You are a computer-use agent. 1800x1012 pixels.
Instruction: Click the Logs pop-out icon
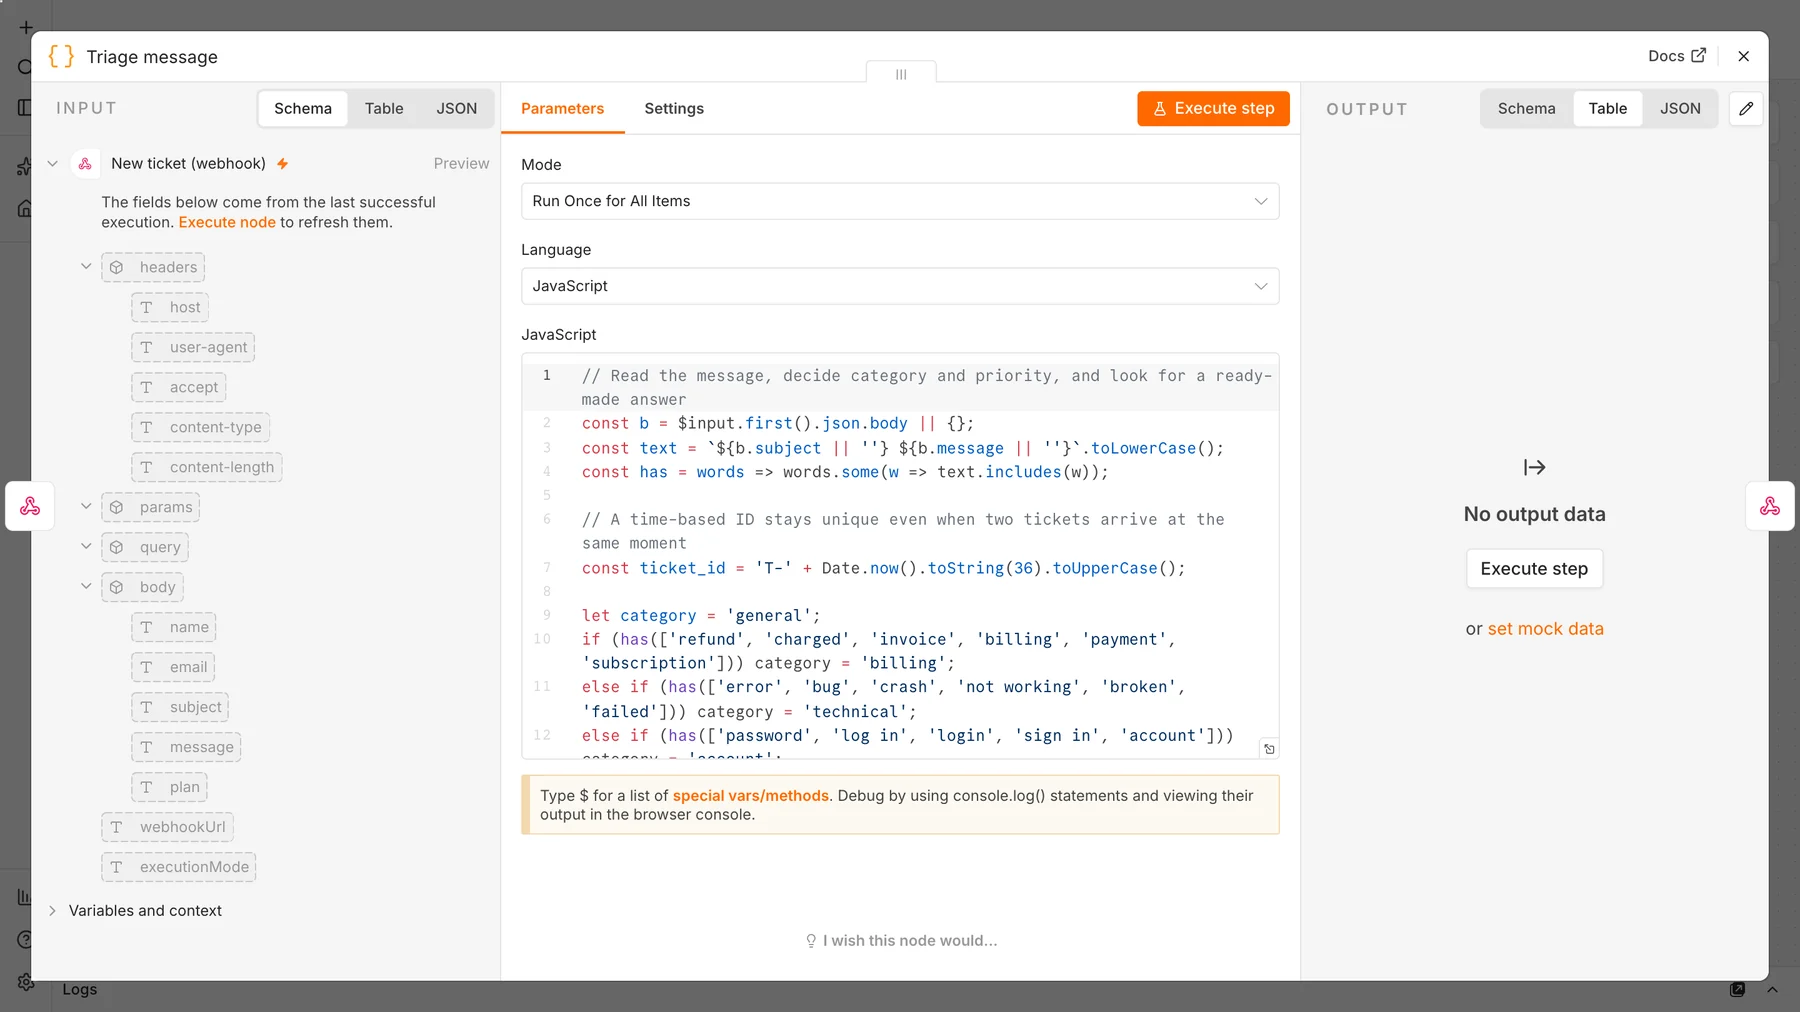(1738, 989)
